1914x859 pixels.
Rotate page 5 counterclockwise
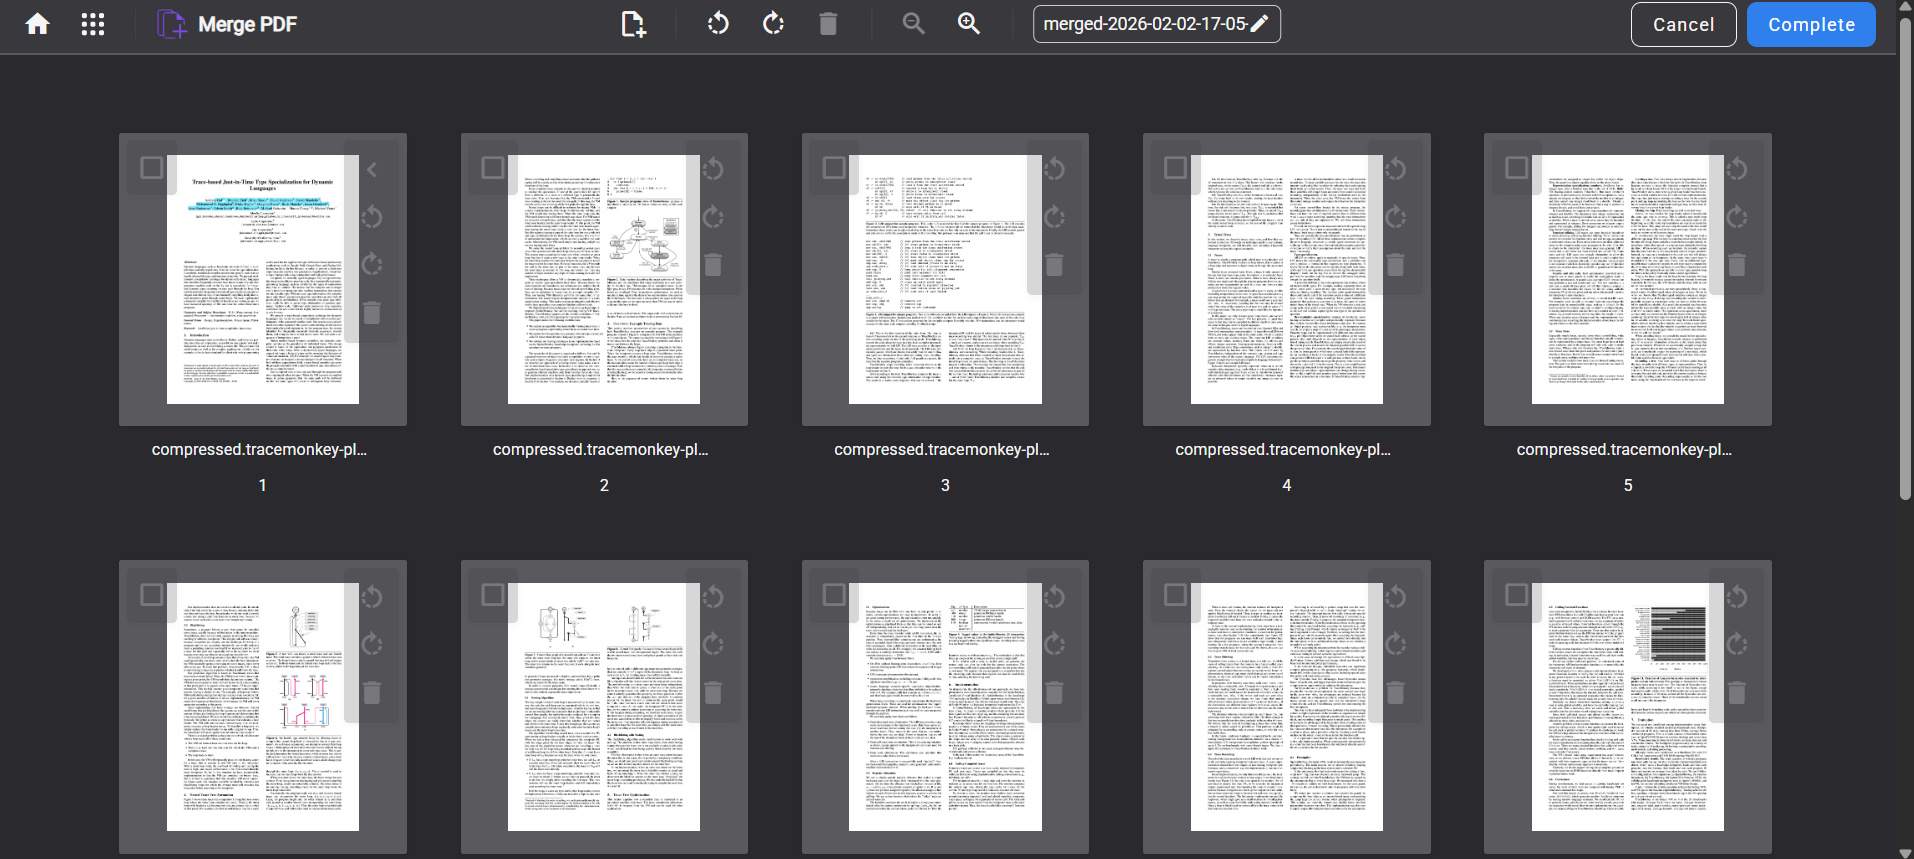coord(1737,169)
